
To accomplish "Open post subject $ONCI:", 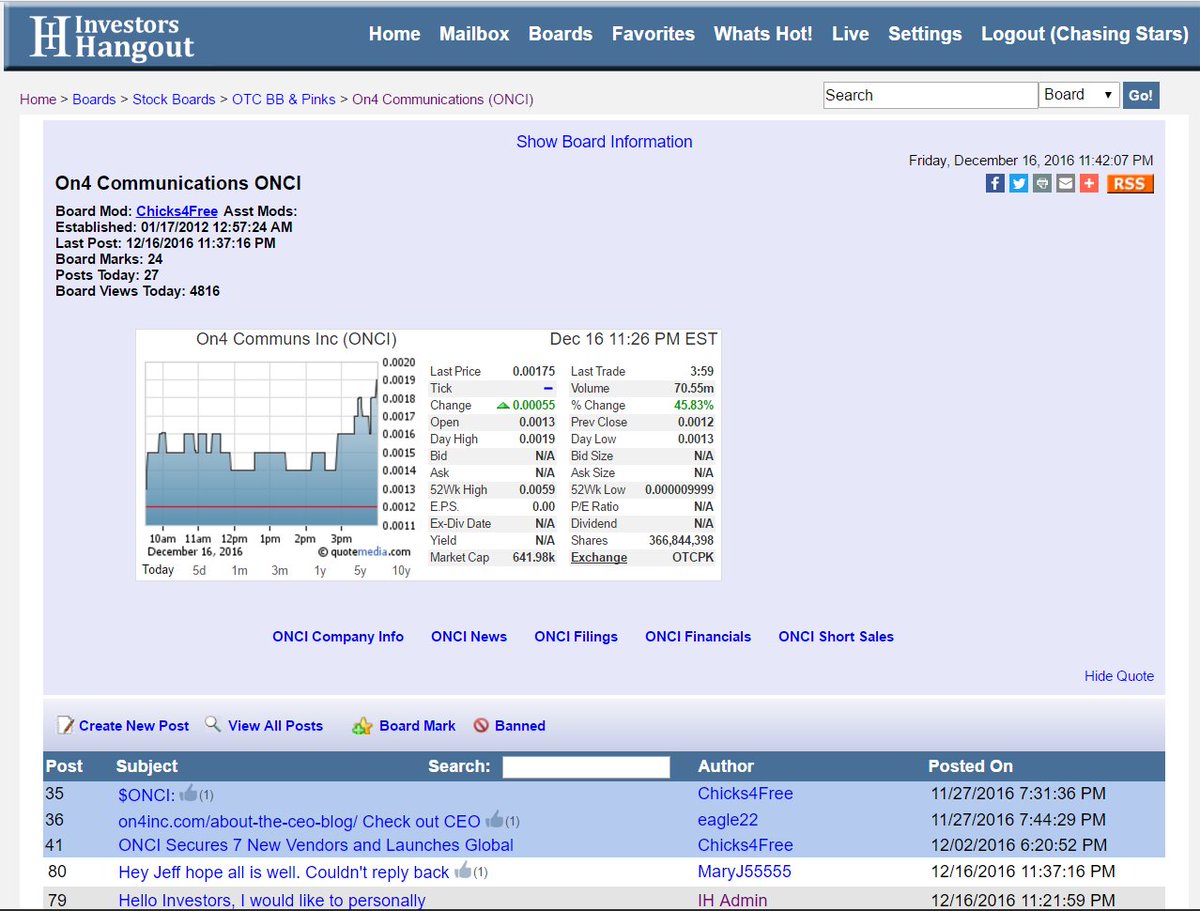I will click(x=147, y=794).
